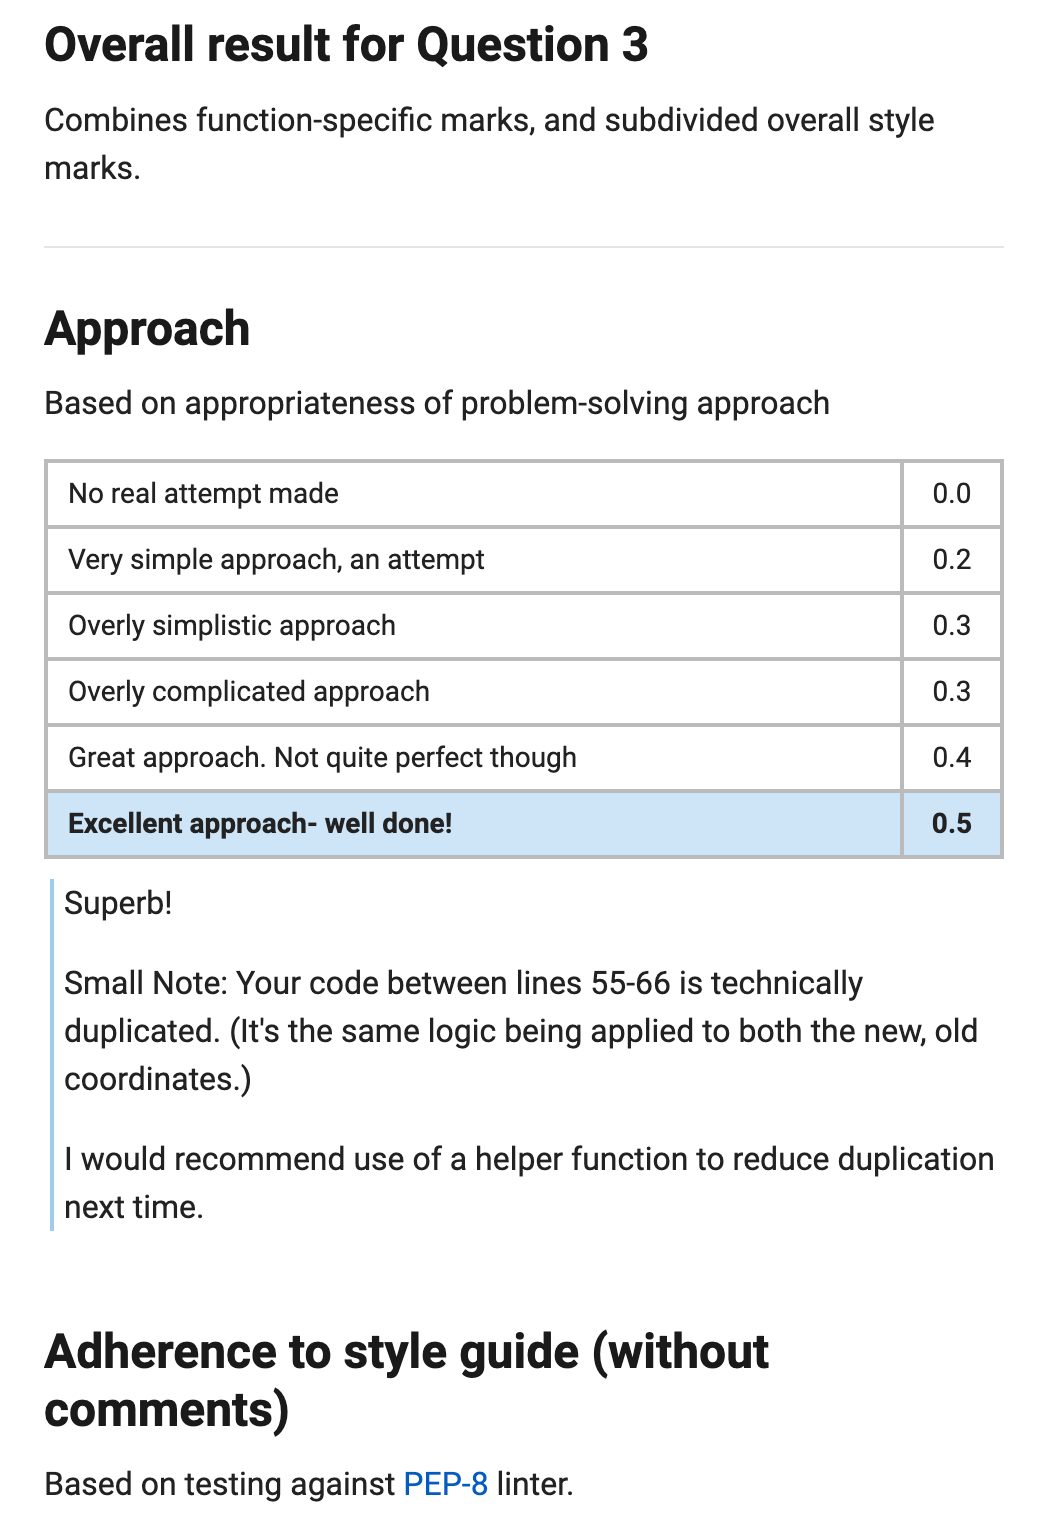Click highlighted 'Excellent approach- well done!' row
This screenshot has height=1528, width=1046.
[524, 824]
